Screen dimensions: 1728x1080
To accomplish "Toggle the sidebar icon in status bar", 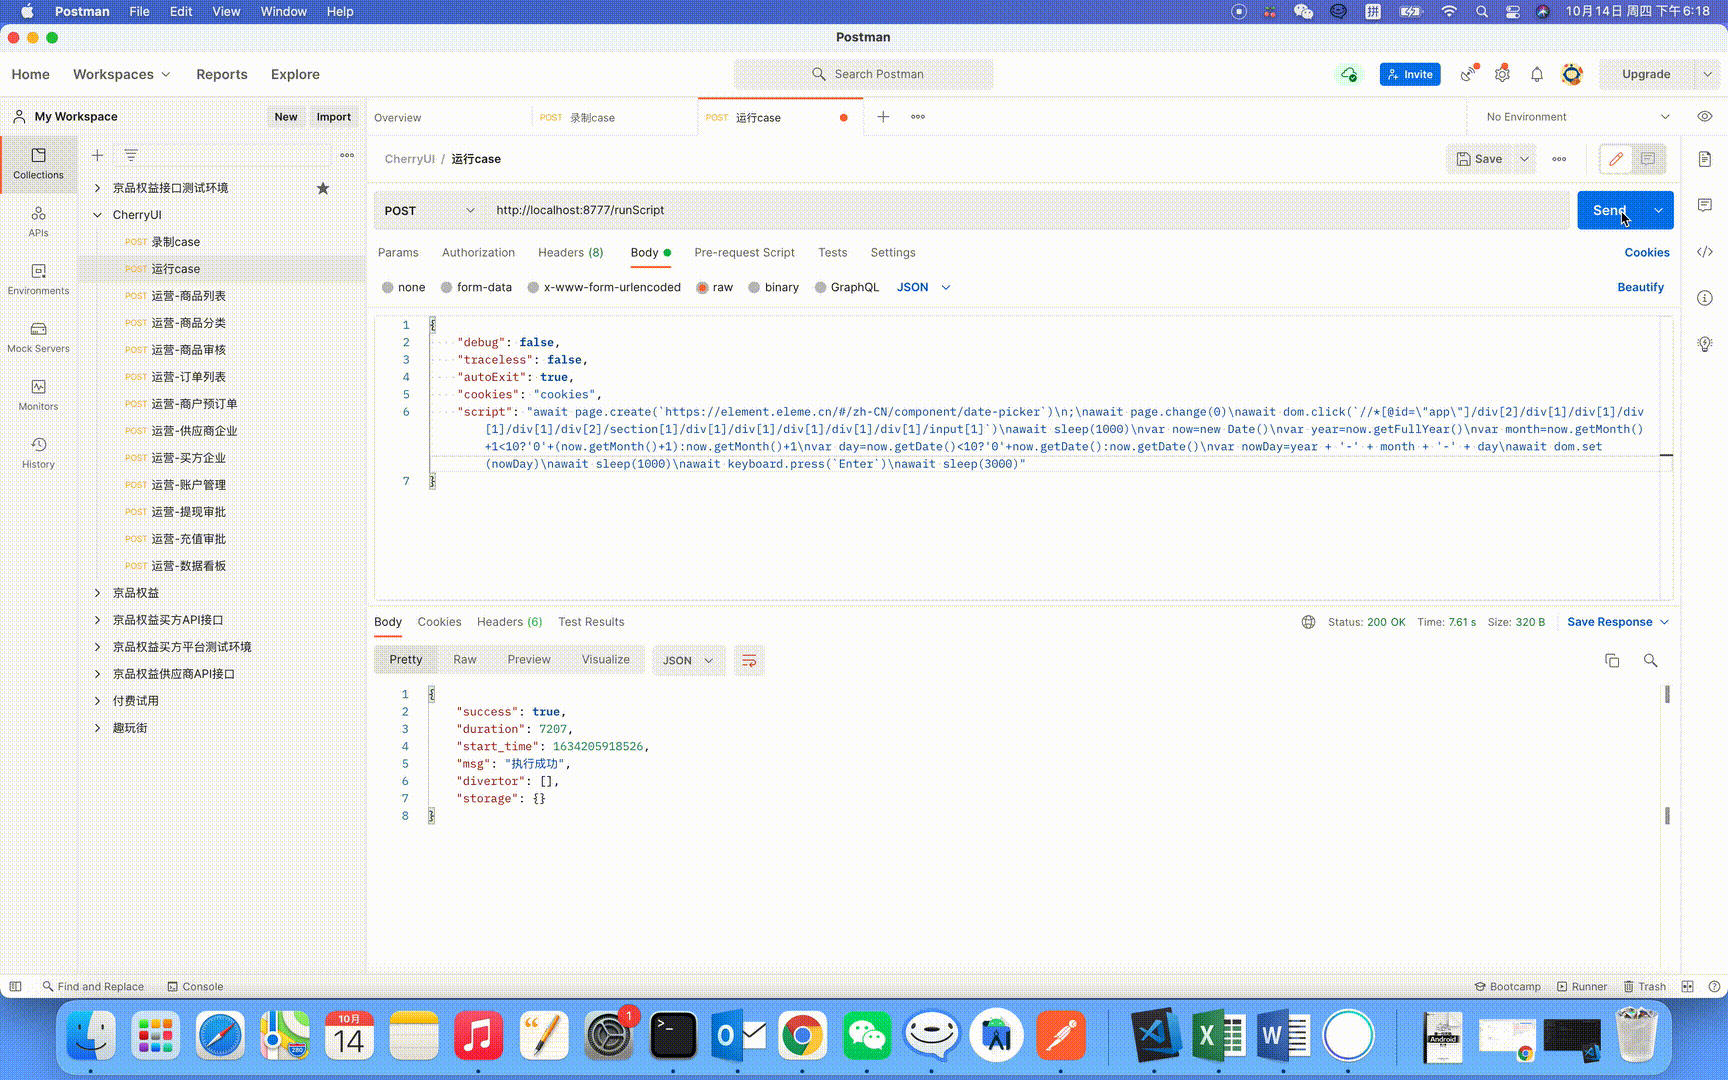I will click(15, 986).
